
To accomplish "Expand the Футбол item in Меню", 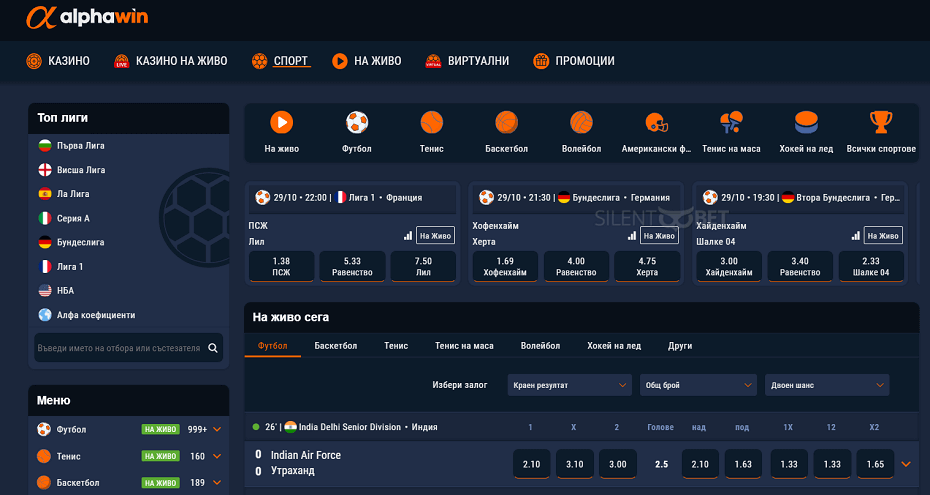I will [x=217, y=430].
